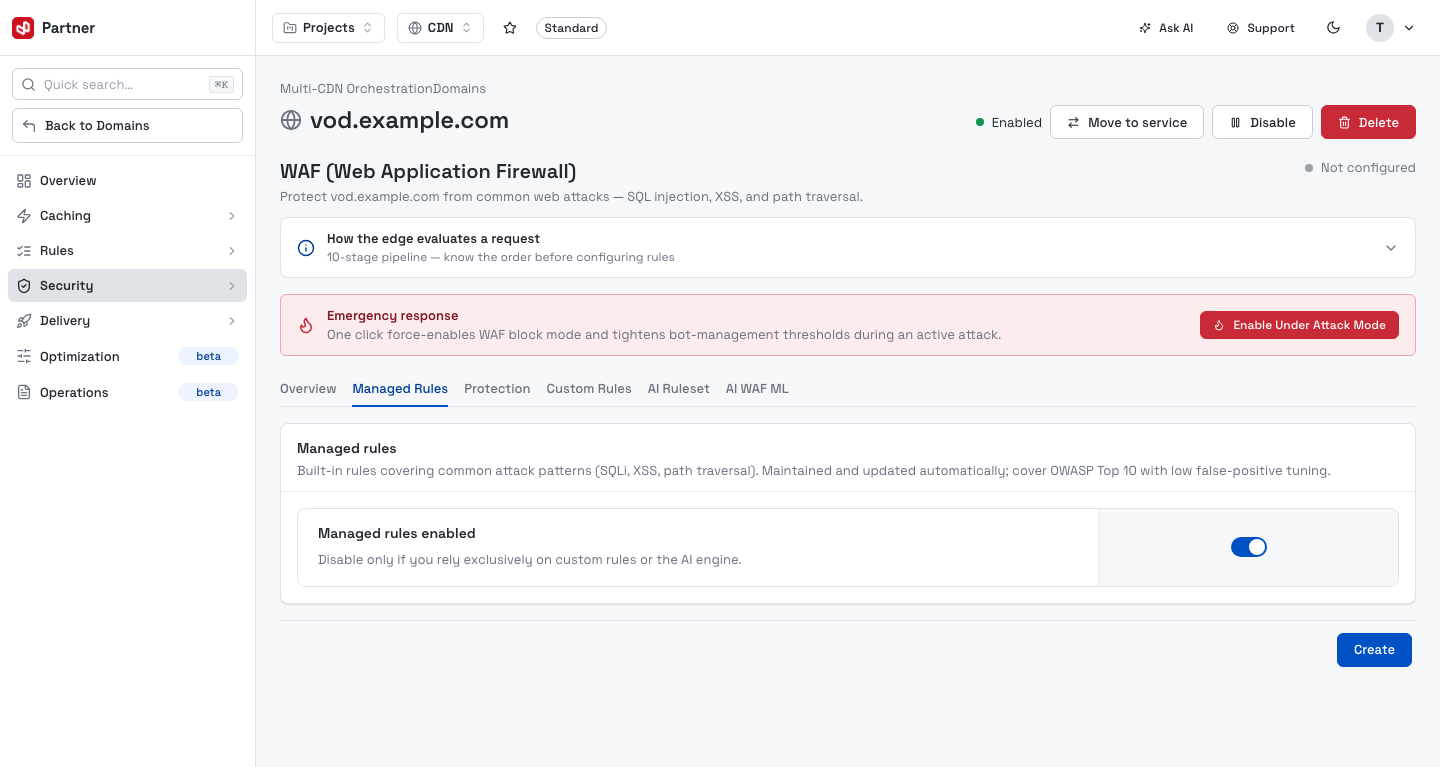
Task: Open the account menu chevron
Action: coord(1409,28)
